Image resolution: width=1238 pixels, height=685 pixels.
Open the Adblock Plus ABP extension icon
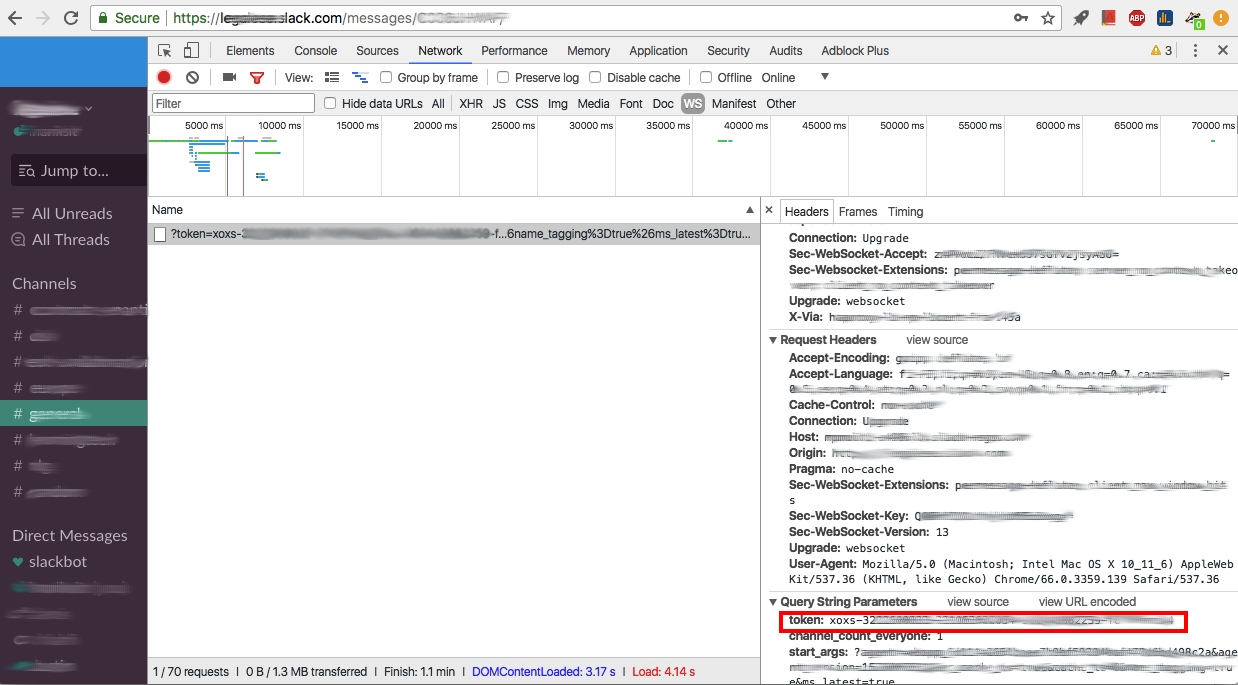[1137, 18]
